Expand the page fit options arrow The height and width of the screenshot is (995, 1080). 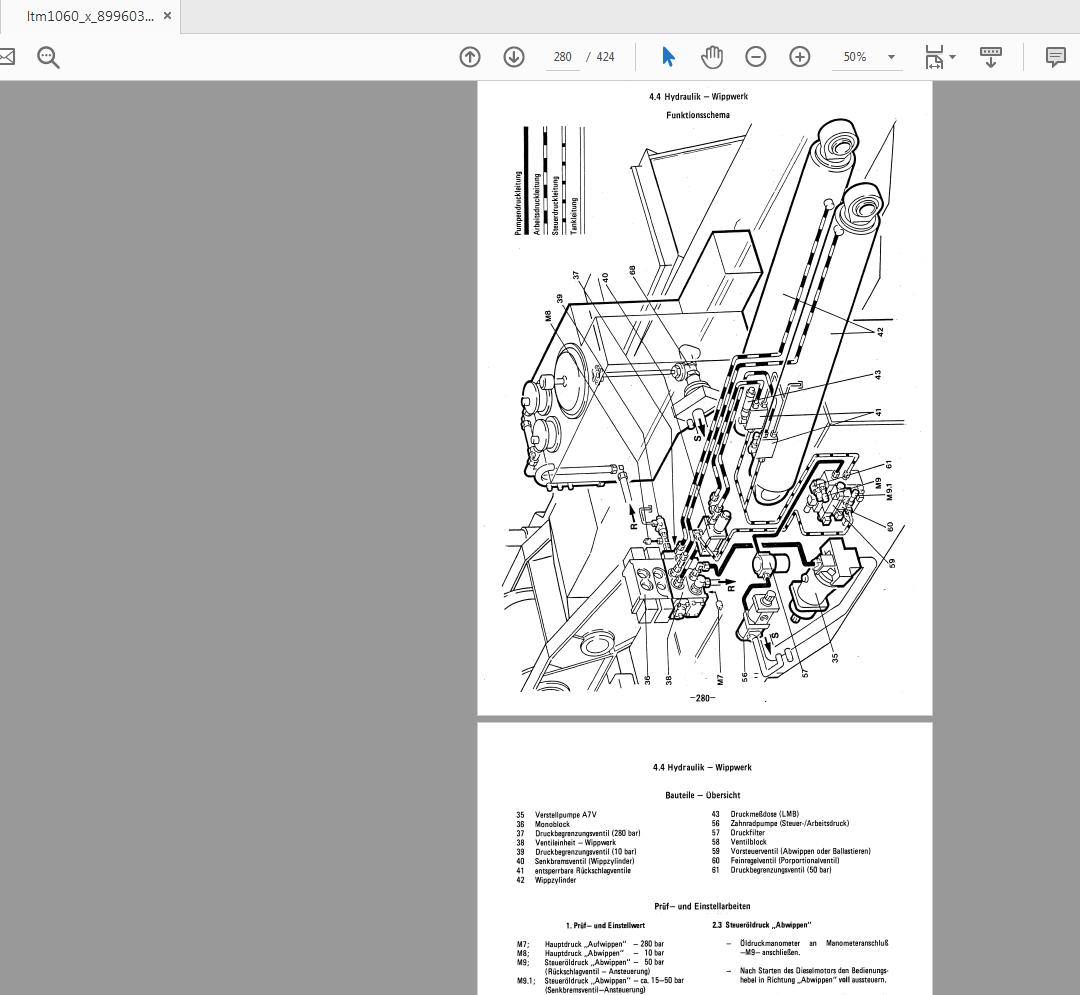[953, 56]
